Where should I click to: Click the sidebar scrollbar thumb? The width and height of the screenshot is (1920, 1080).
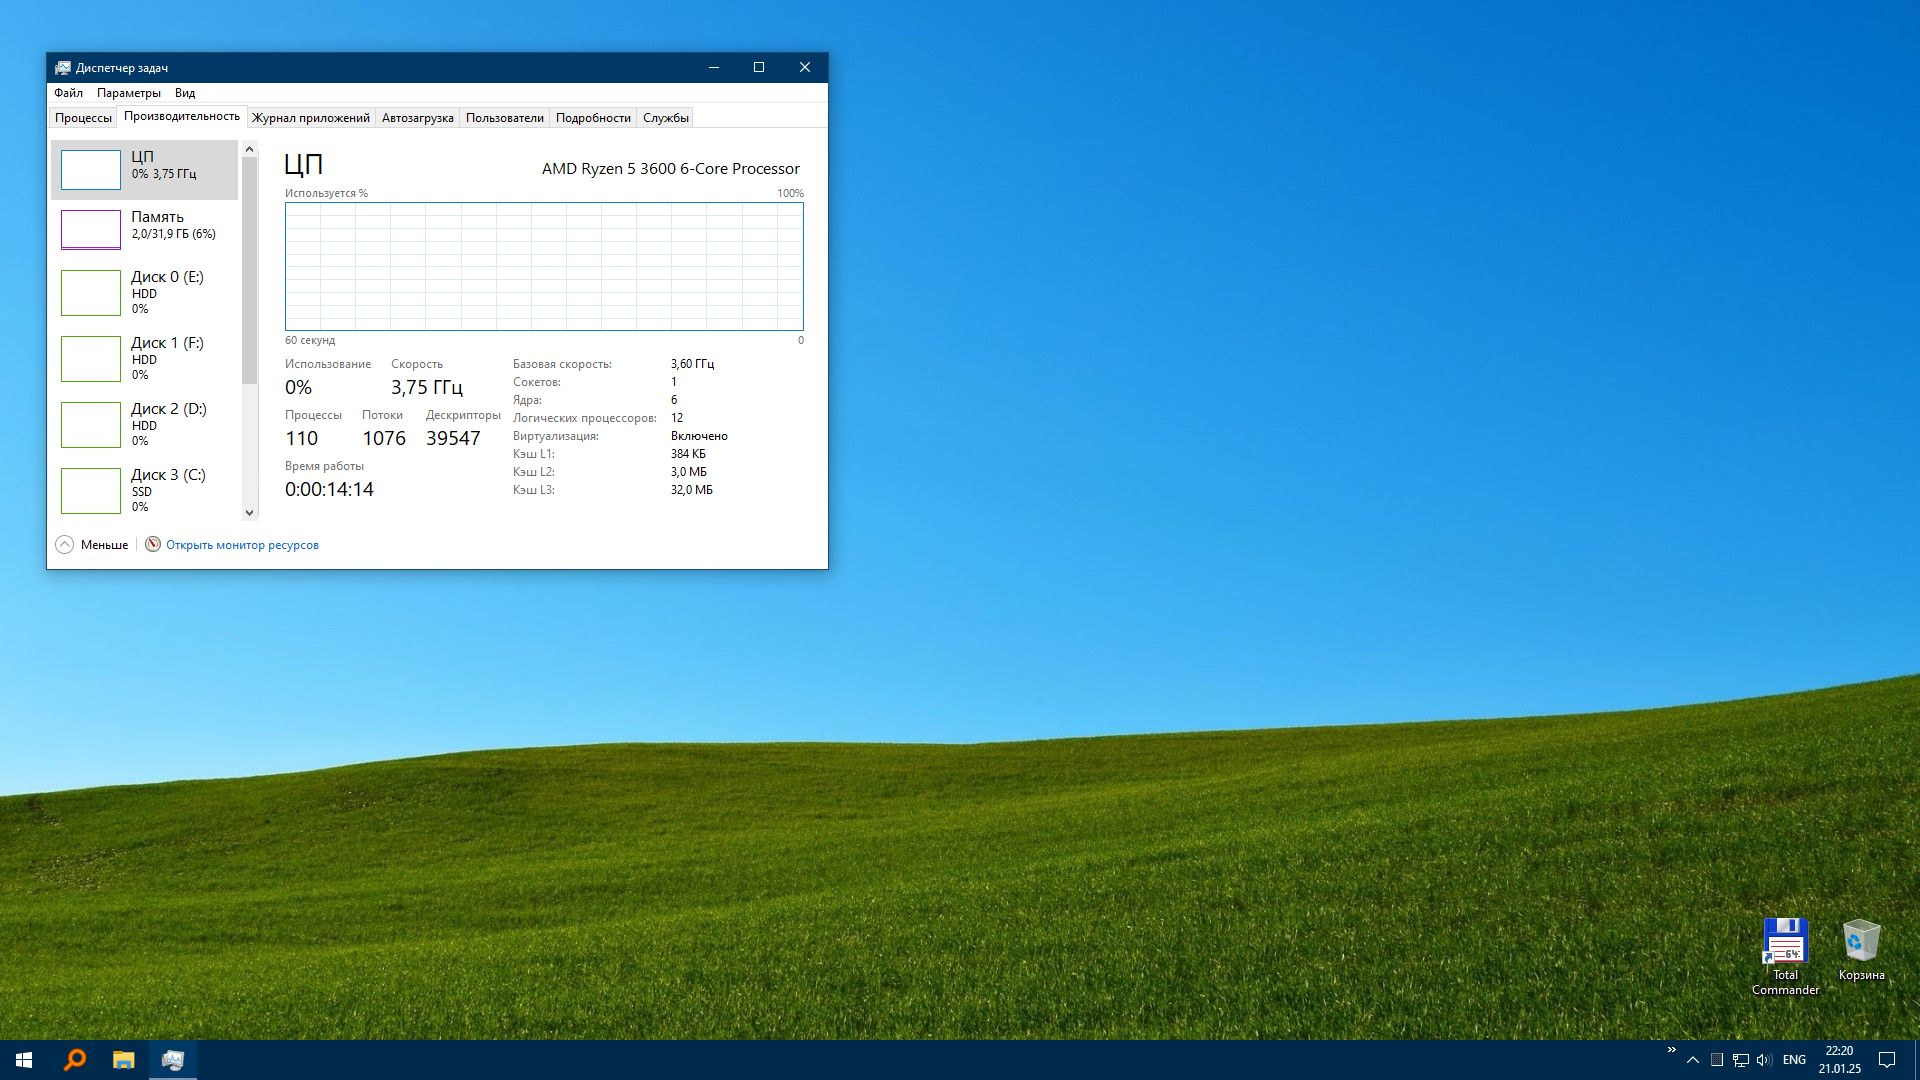coord(250,270)
